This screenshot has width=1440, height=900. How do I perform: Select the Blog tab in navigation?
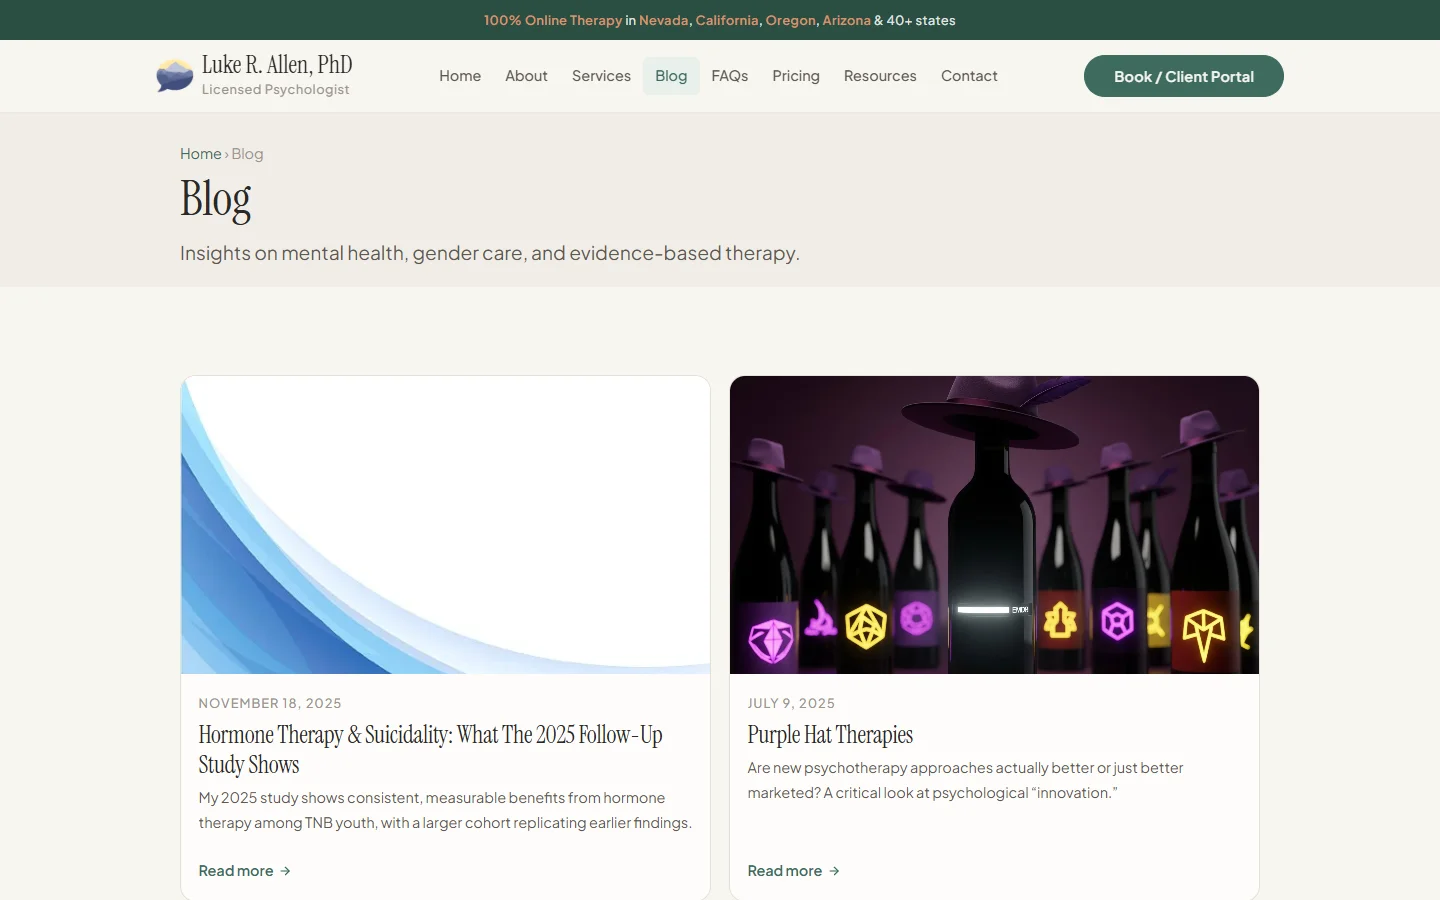click(671, 76)
